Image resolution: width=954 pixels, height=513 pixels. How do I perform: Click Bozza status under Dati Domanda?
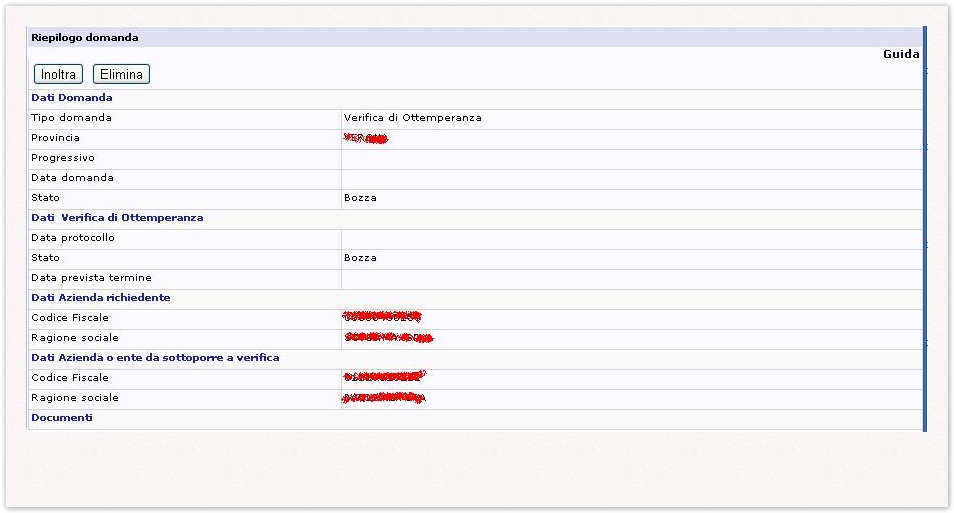360,198
